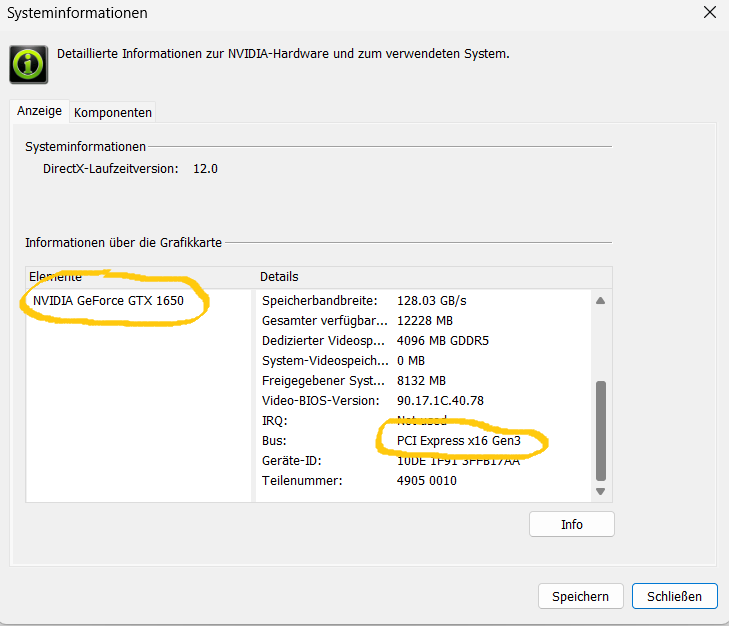
Task: Select the System-Videospeich... 0 MB row
Action: [x=424, y=361]
